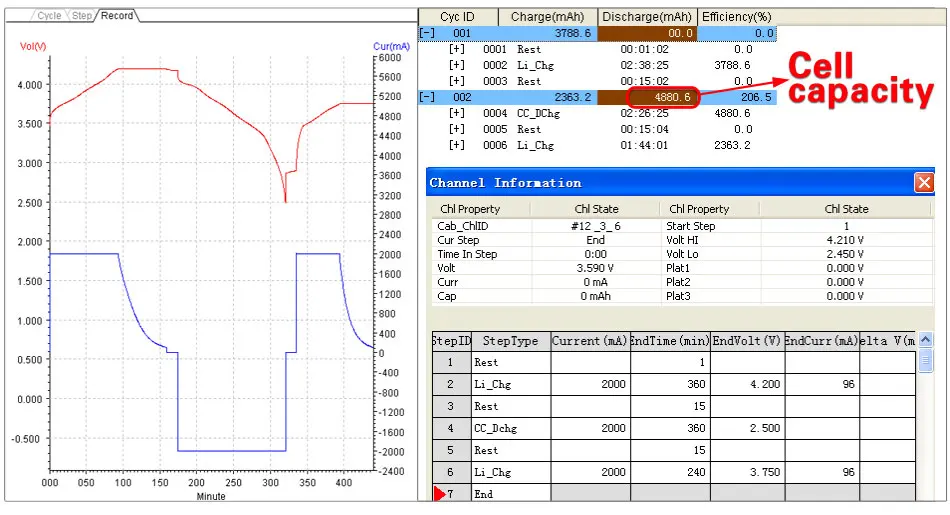The width and height of the screenshot is (950, 515).
Task: Expand step 0006 Li_Chg entry
Action: (457, 145)
